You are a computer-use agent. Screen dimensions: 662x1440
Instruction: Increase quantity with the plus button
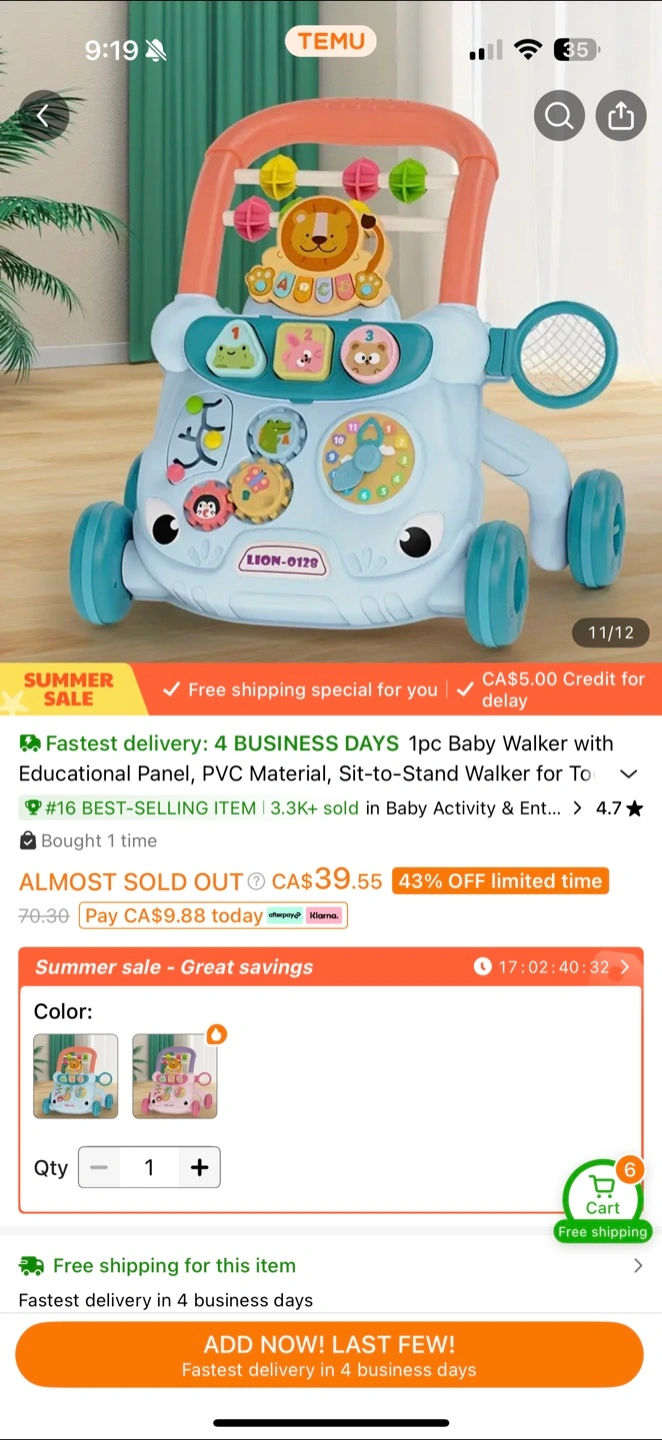tap(200, 1167)
